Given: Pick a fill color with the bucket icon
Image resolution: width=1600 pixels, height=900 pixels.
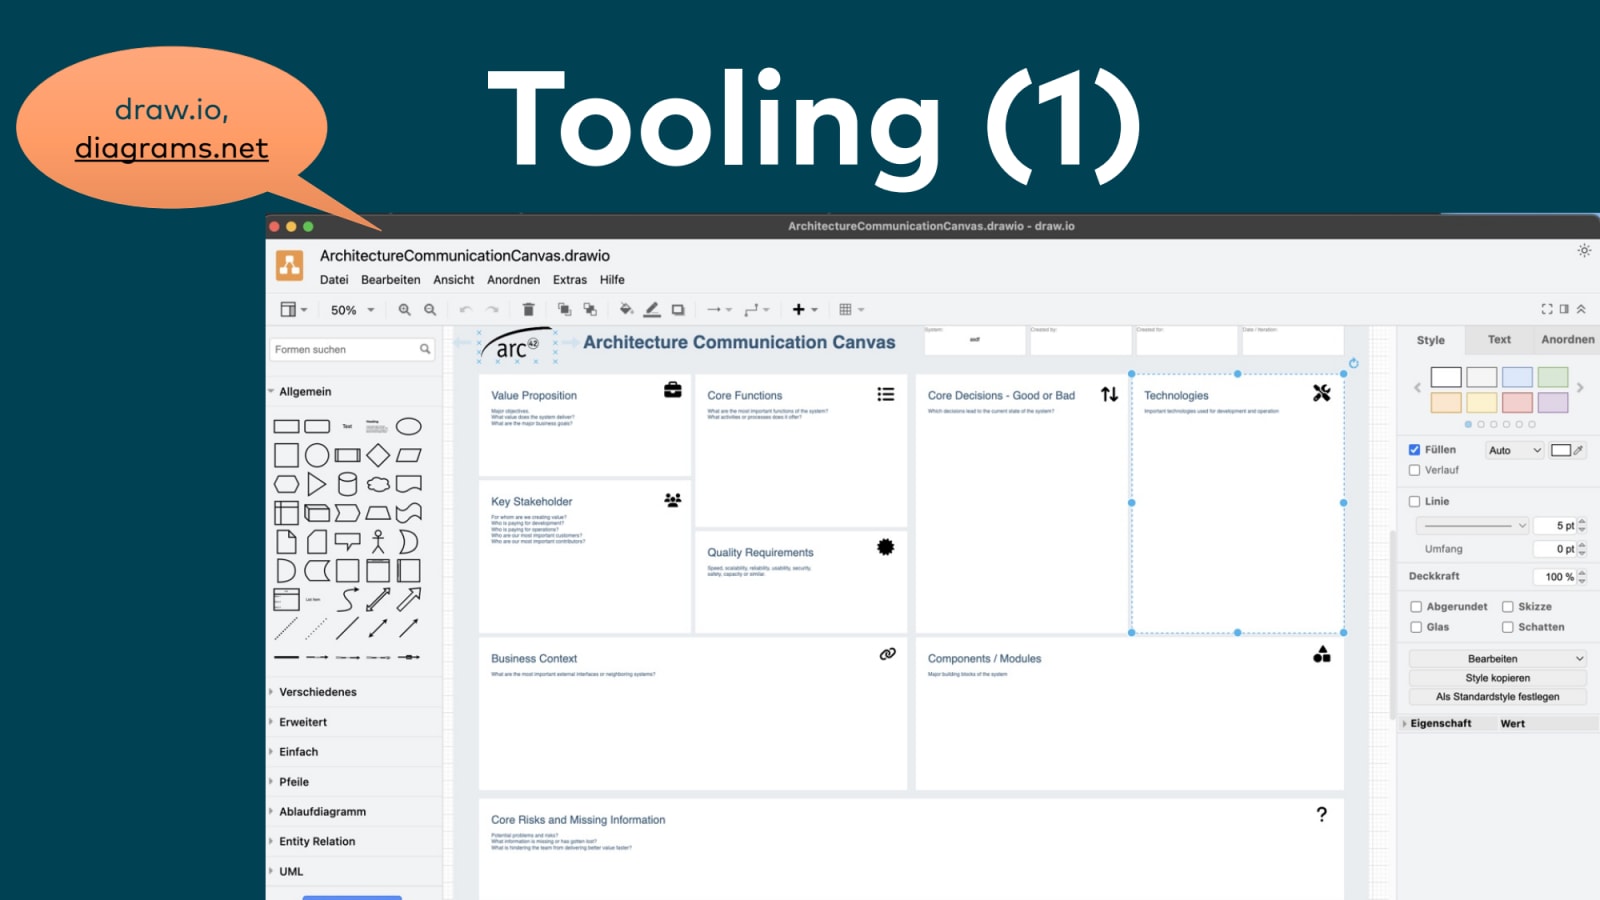Looking at the screenshot, I should (x=626, y=310).
